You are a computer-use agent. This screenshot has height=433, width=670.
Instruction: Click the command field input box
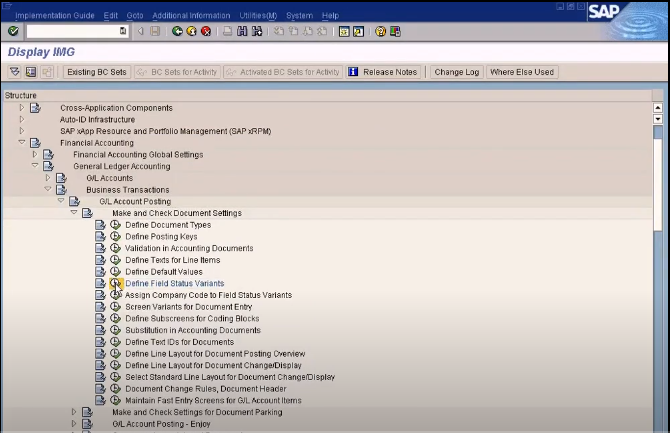(x=77, y=31)
